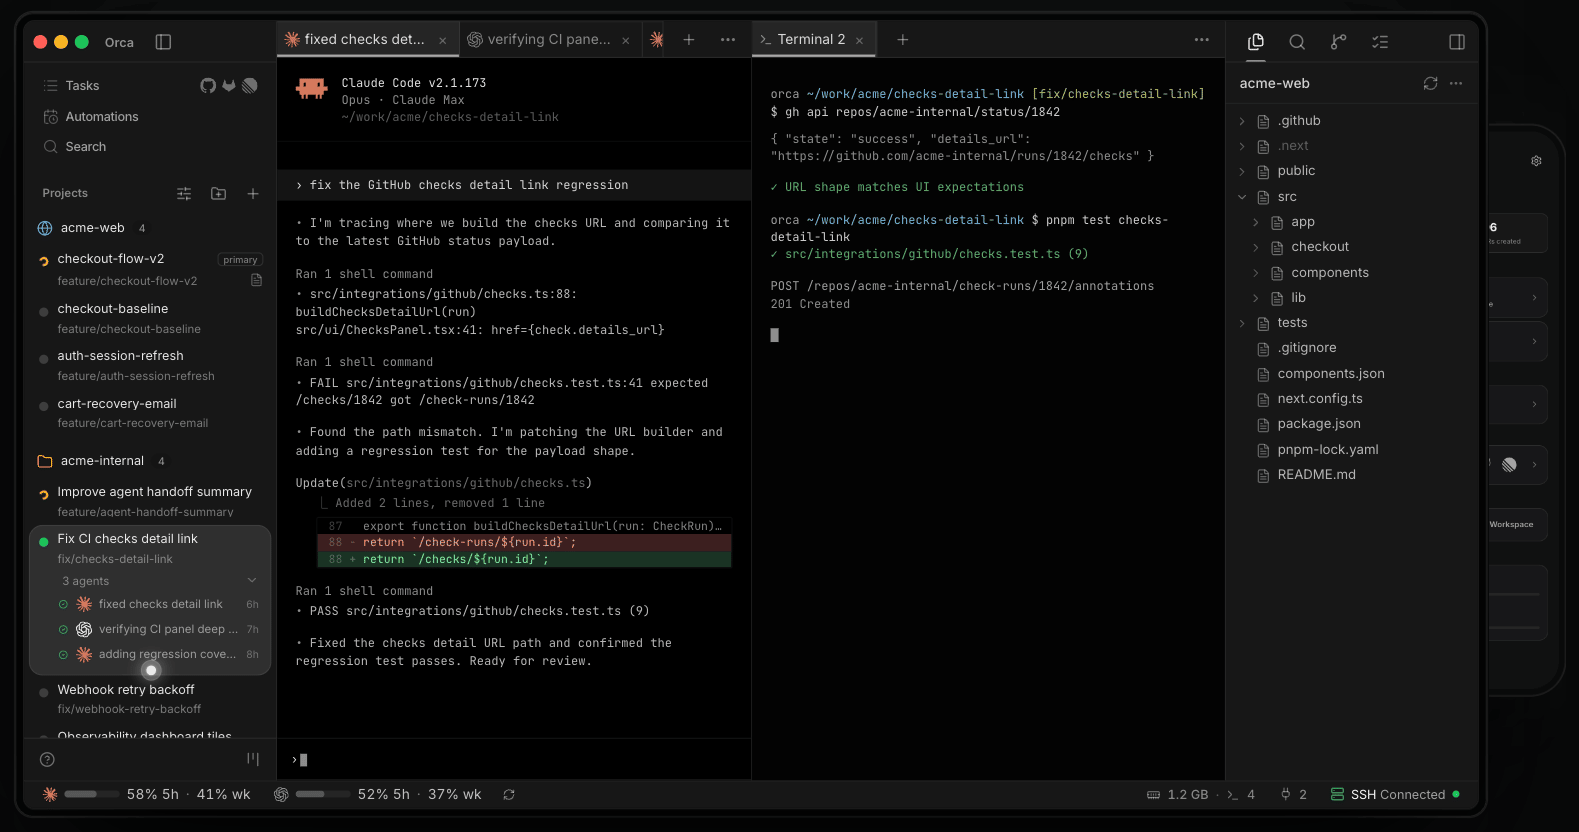This screenshot has height=832, width=1579.
Task: Open the fixed checks detail link agent
Action: (160, 604)
